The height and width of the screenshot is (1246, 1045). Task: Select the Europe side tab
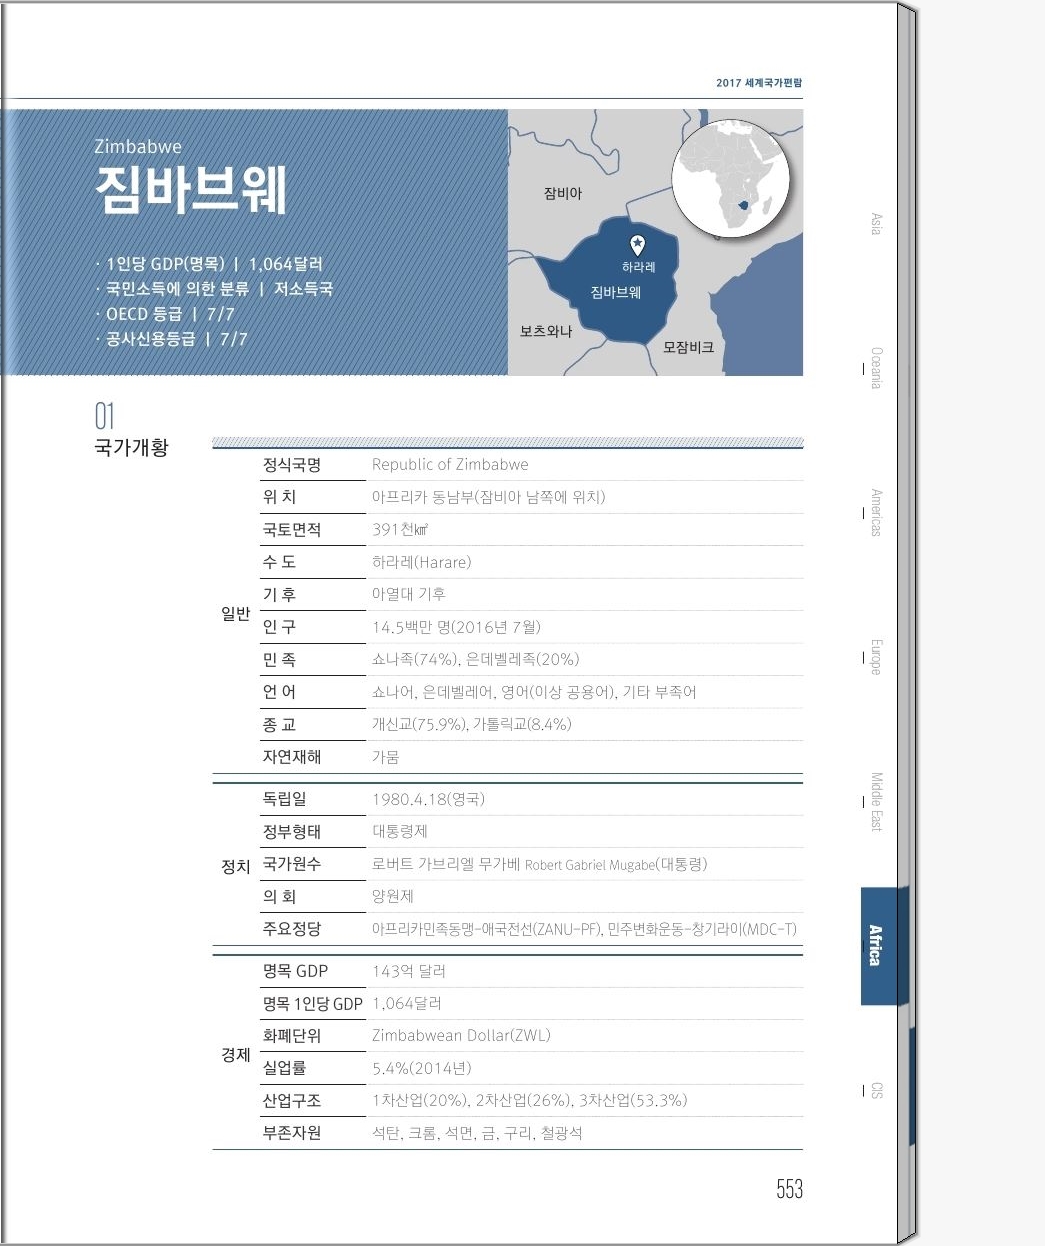click(876, 657)
